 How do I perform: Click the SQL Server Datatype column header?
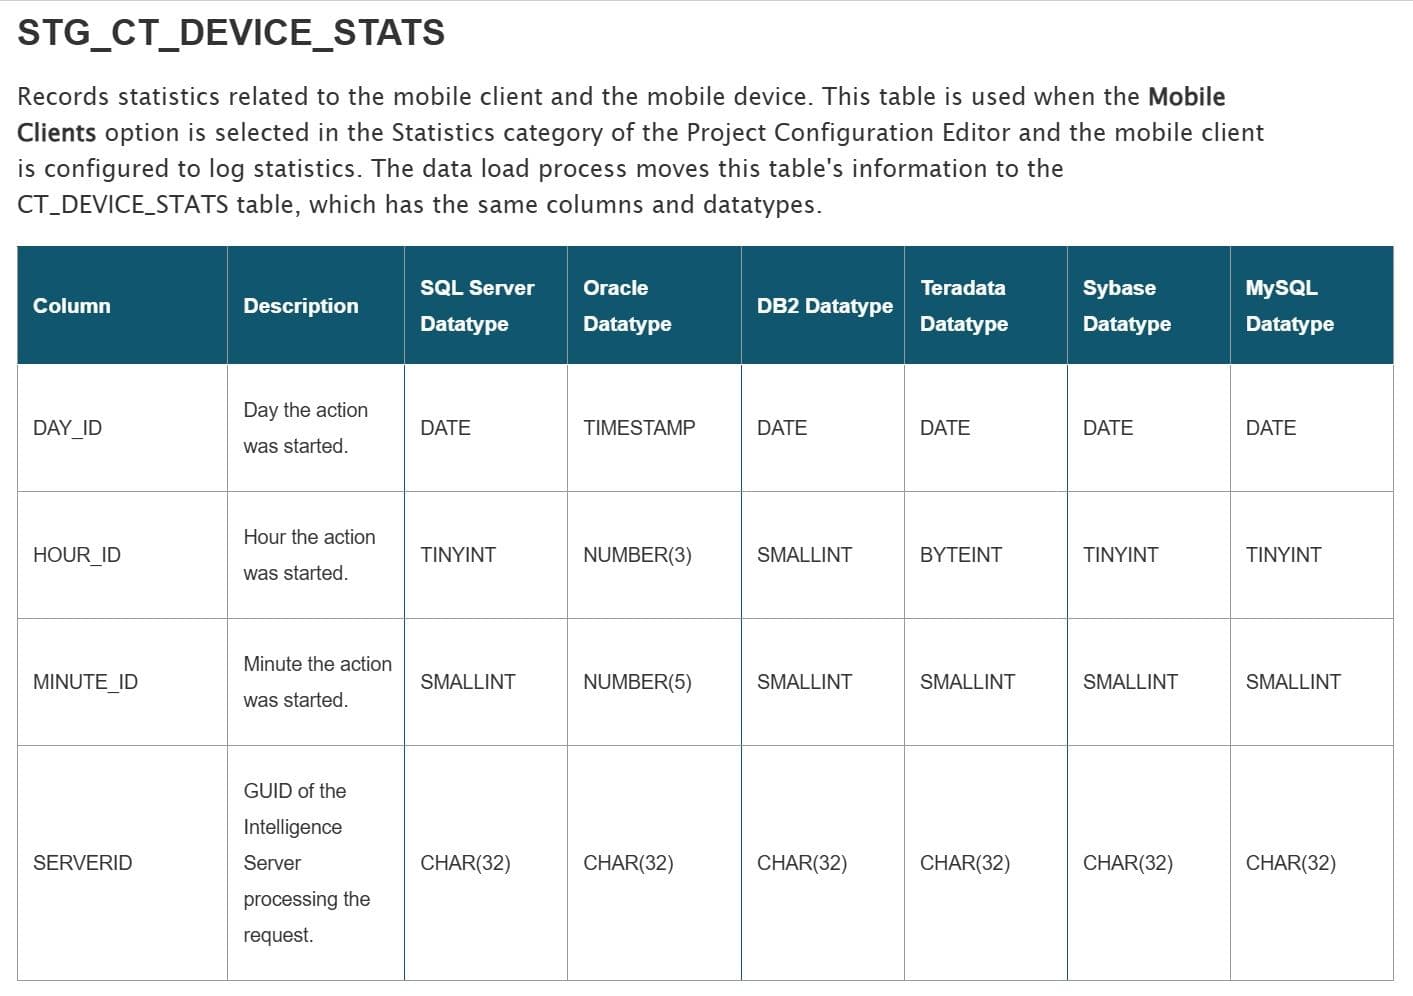pos(477,306)
